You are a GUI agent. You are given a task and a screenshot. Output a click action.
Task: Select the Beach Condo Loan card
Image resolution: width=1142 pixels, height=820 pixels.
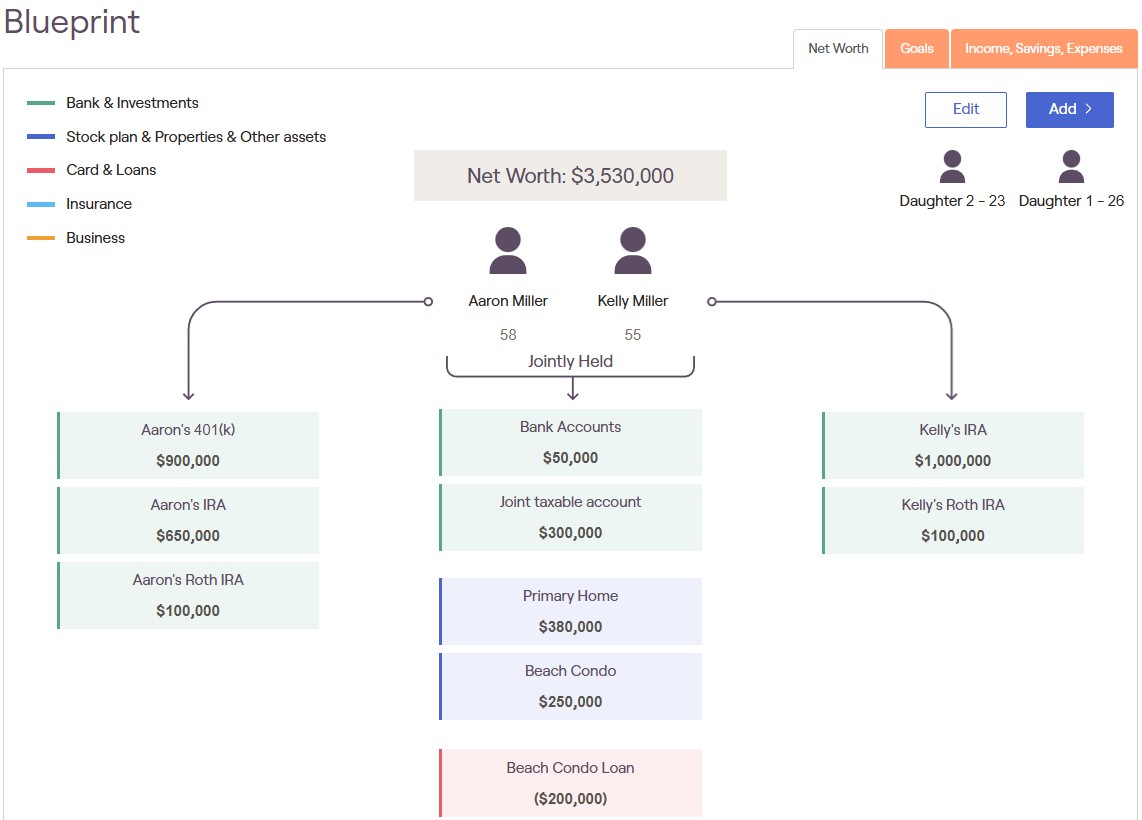570,783
